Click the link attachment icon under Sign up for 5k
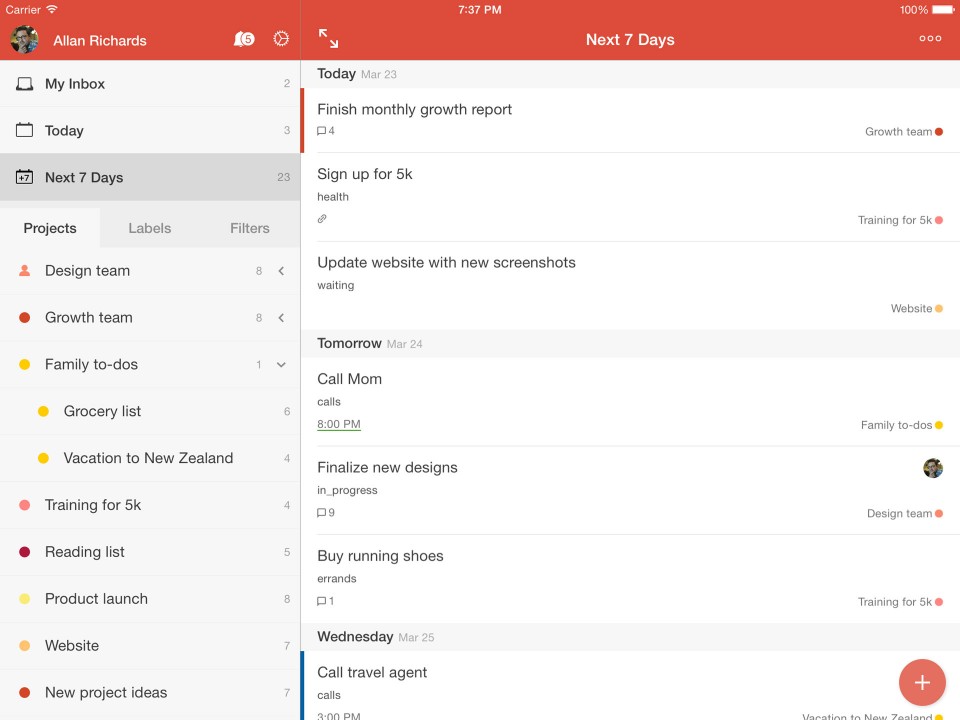The image size is (960, 720). 322,219
